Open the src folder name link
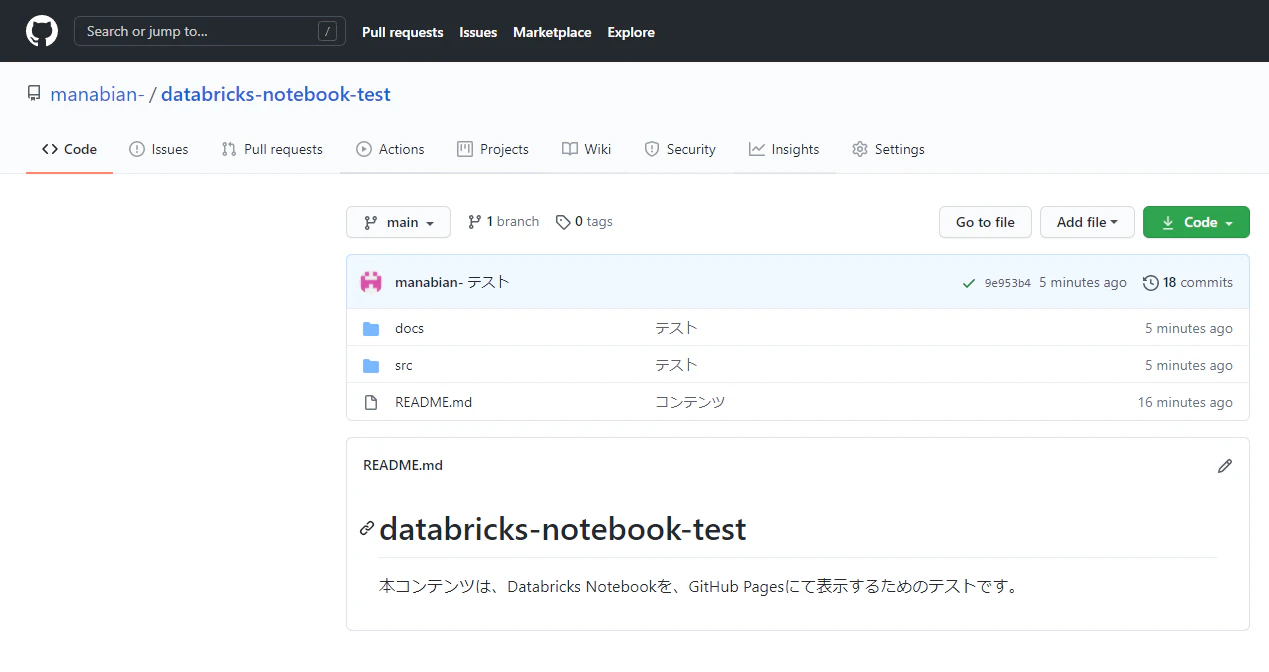 click(x=404, y=366)
